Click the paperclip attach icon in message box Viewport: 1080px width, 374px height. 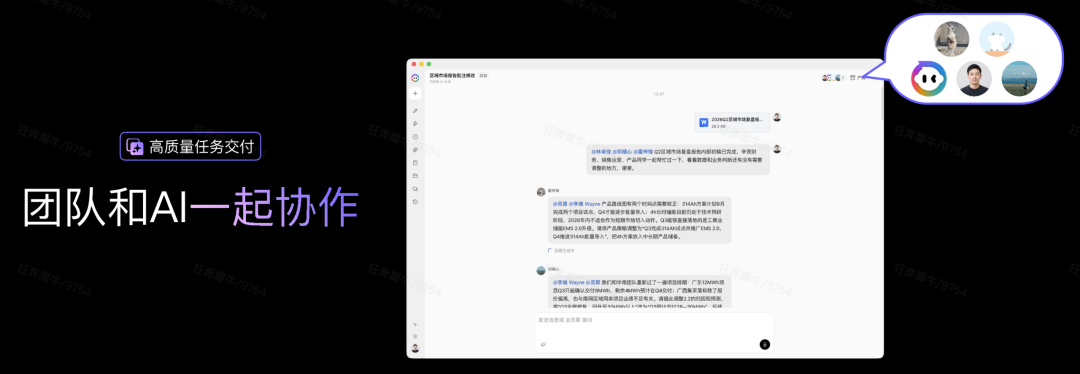click(x=543, y=344)
